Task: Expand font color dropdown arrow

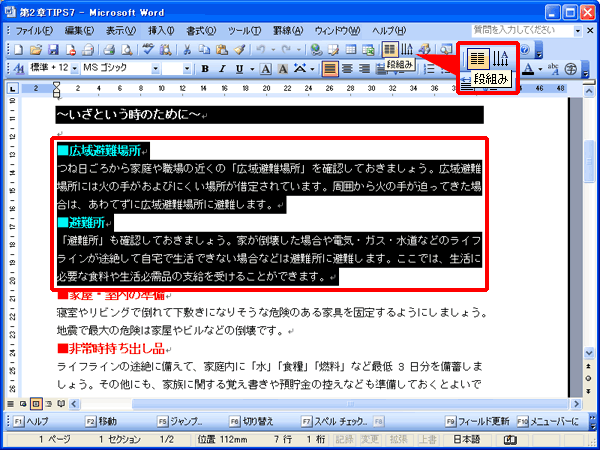Action: pos(540,69)
